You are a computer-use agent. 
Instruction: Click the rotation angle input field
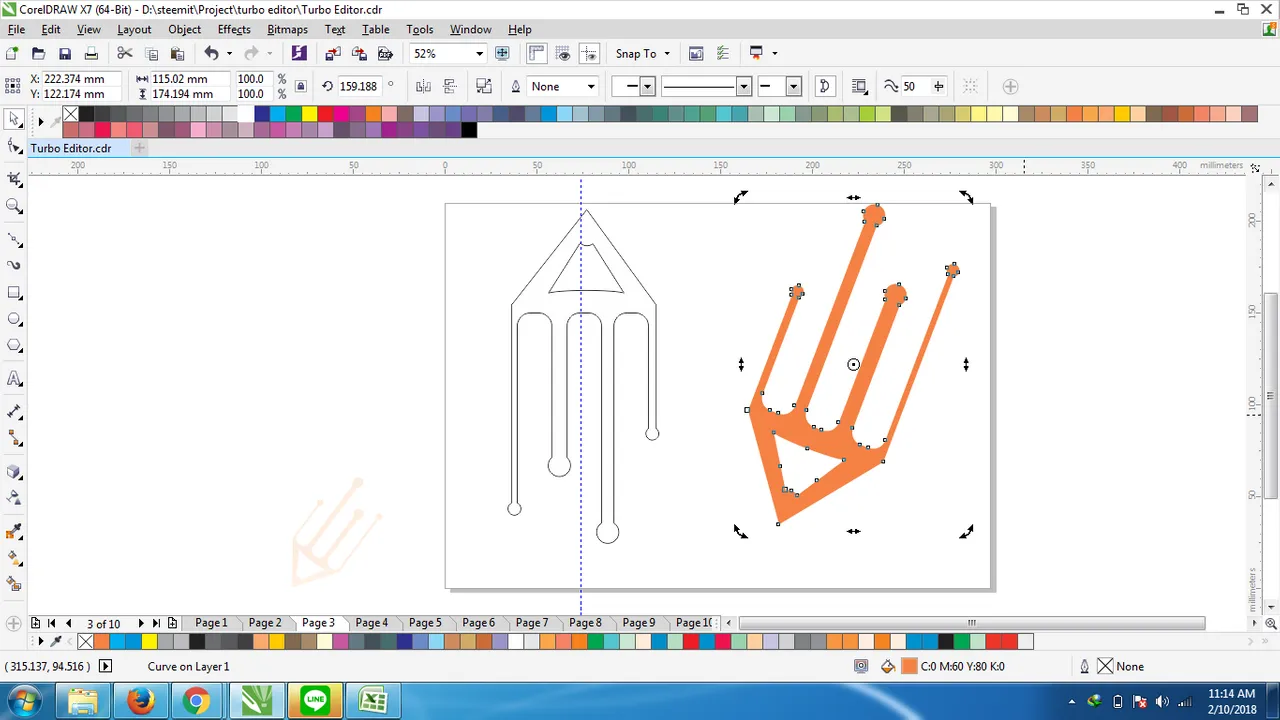coord(360,86)
